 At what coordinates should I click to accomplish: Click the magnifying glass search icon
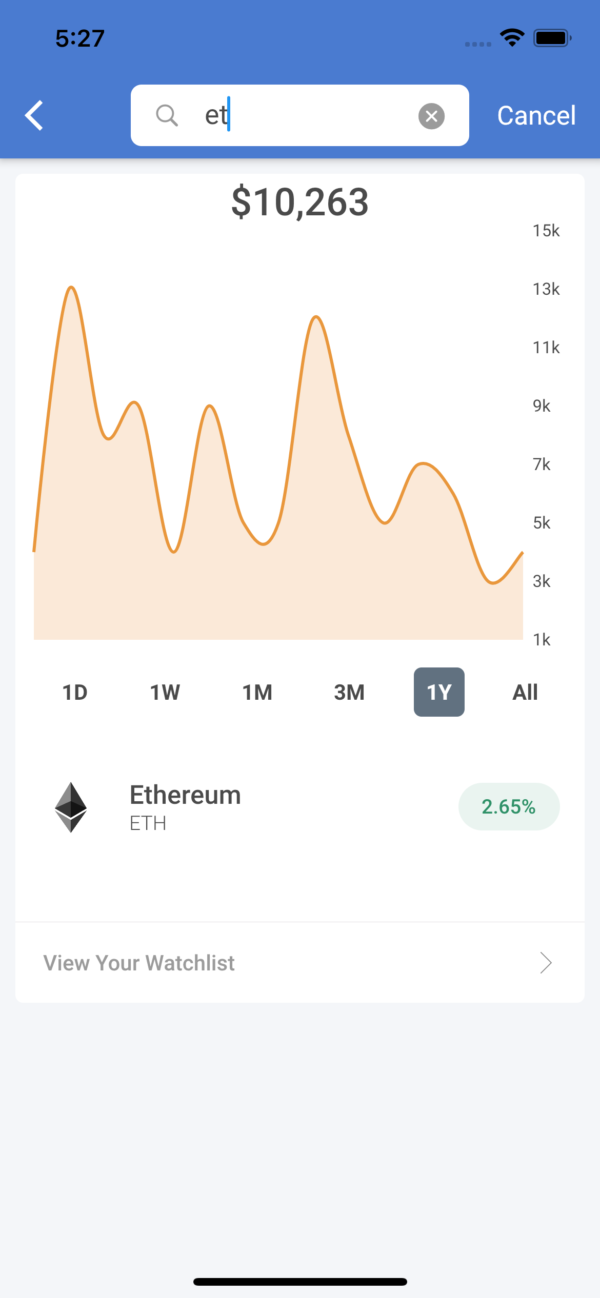tap(167, 116)
